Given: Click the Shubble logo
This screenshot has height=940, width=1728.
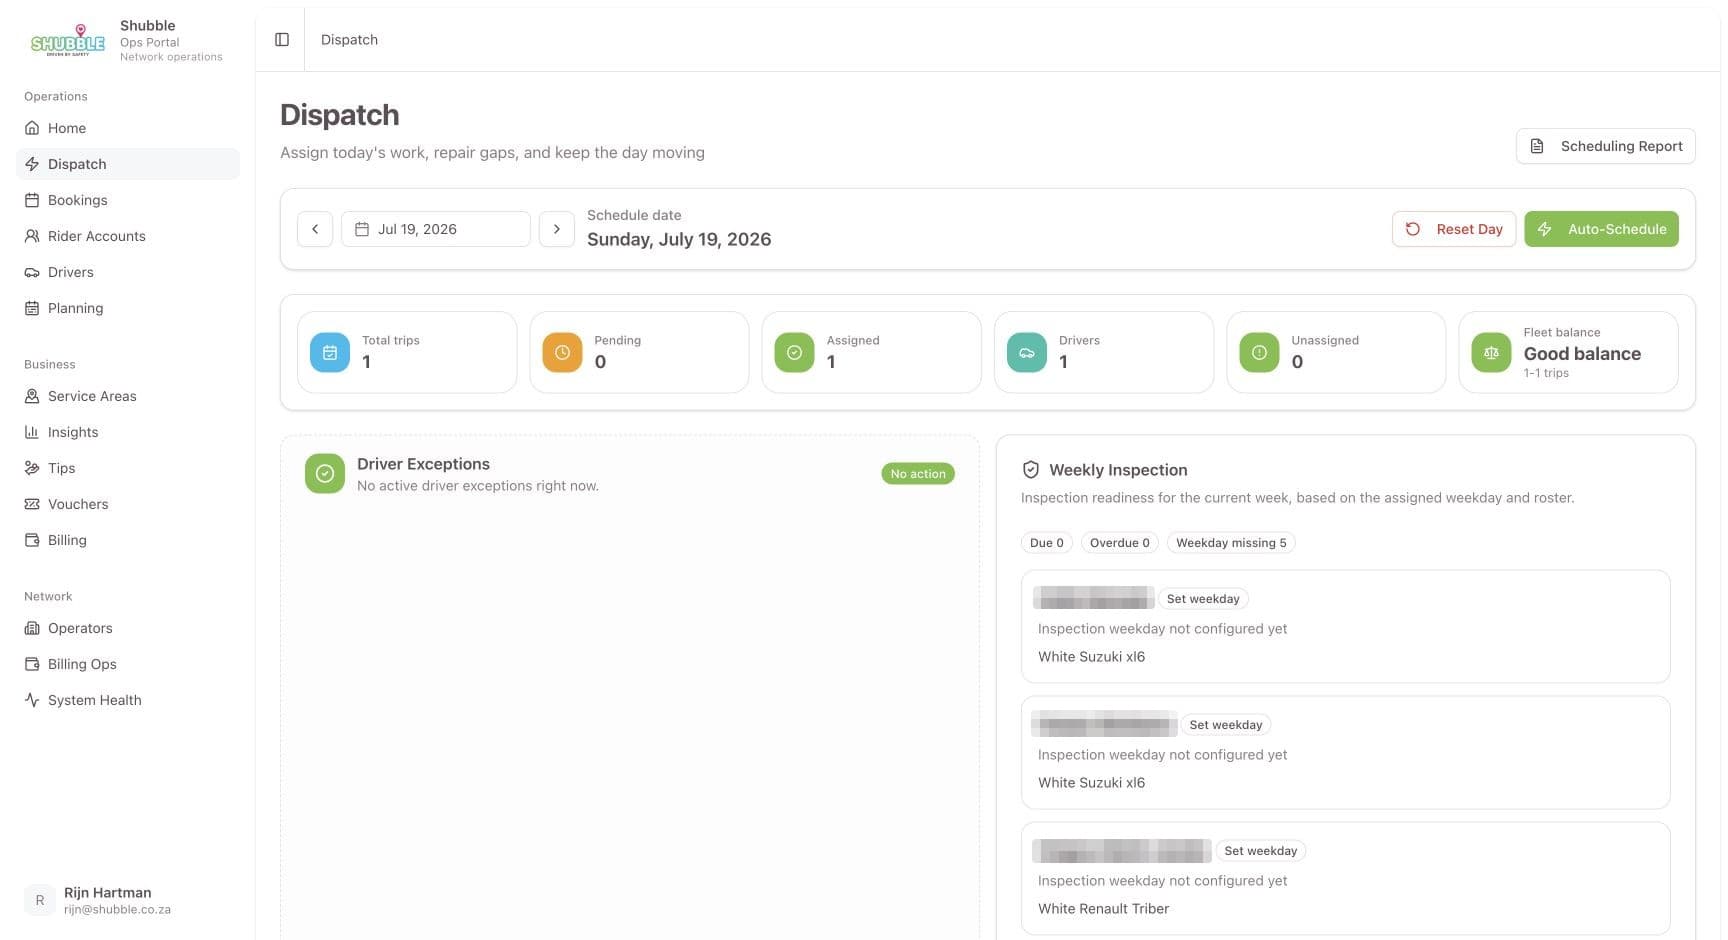Looking at the screenshot, I should 68,40.
